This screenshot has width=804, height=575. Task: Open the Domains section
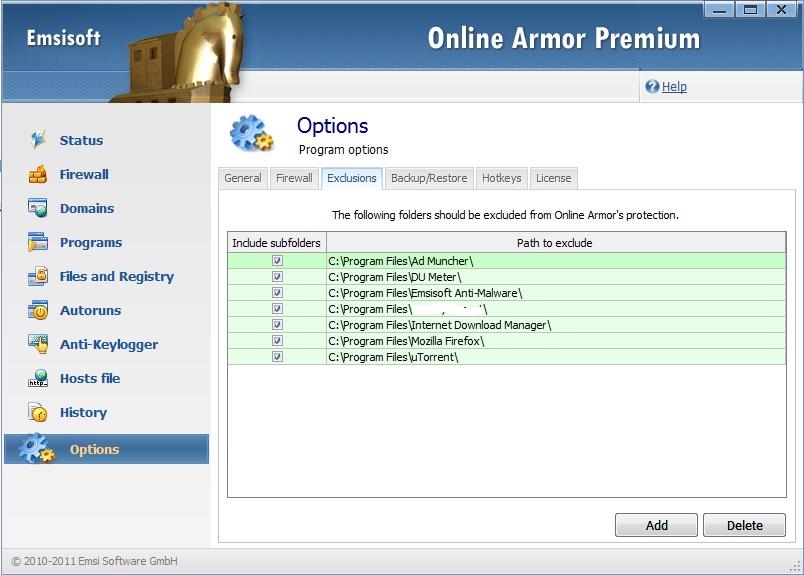pos(87,208)
